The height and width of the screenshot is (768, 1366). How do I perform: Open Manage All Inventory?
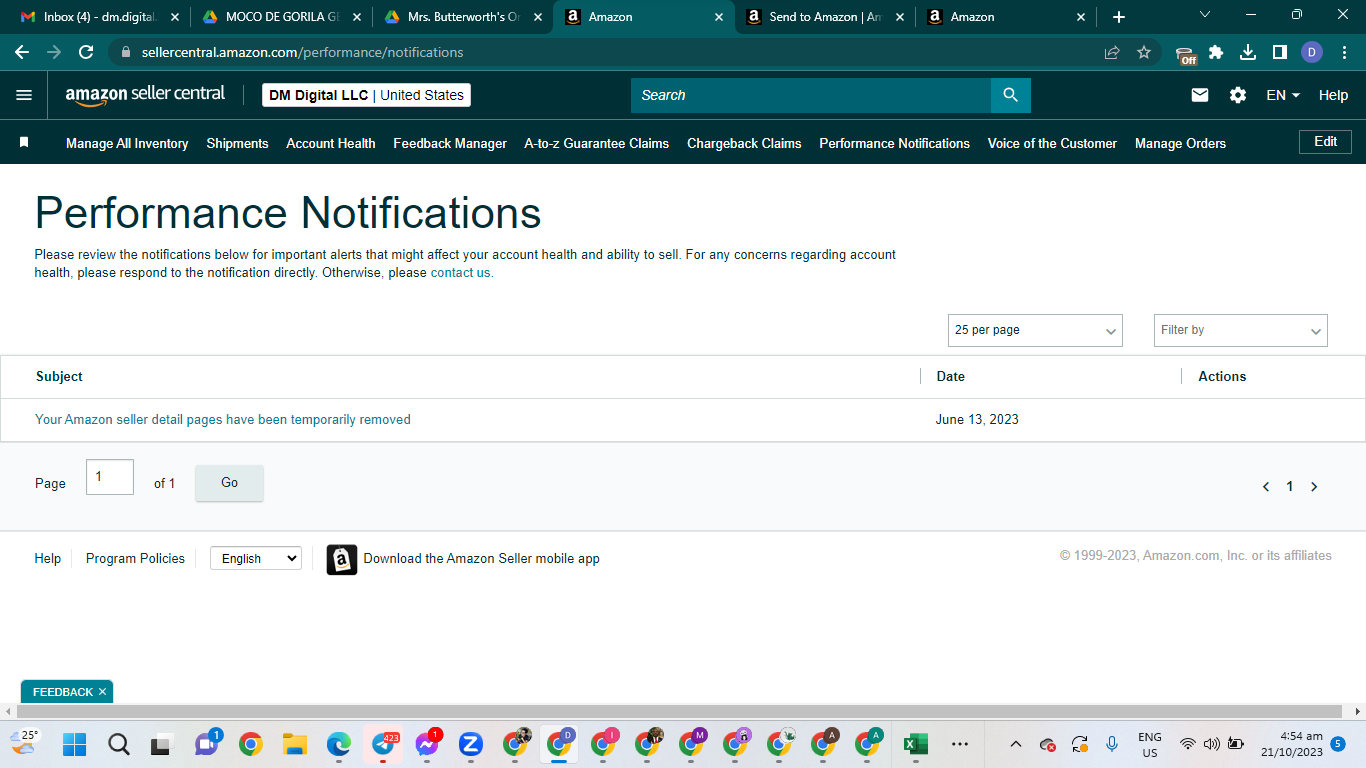click(x=127, y=143)
